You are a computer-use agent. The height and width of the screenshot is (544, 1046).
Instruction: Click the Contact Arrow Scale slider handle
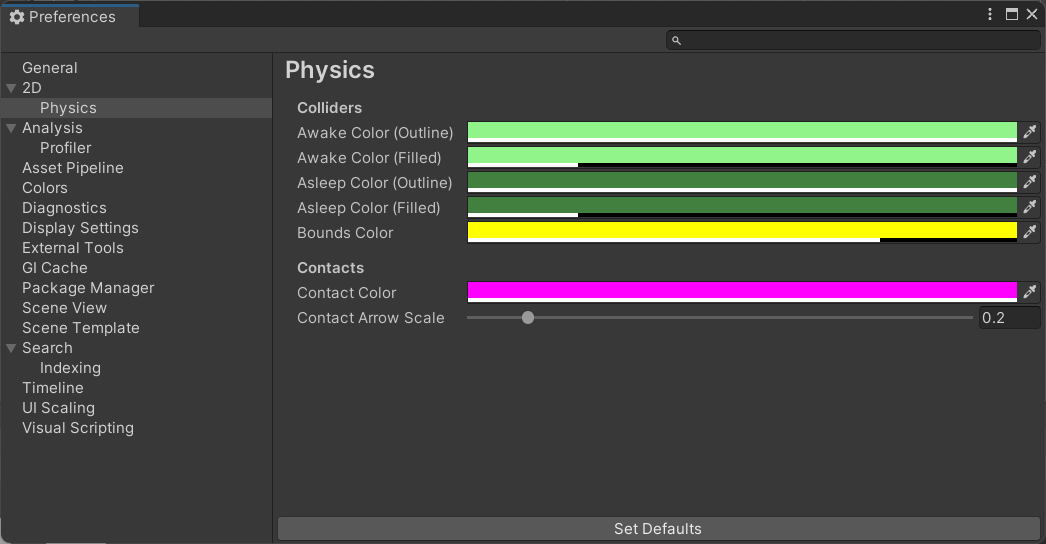pos(528,318)
